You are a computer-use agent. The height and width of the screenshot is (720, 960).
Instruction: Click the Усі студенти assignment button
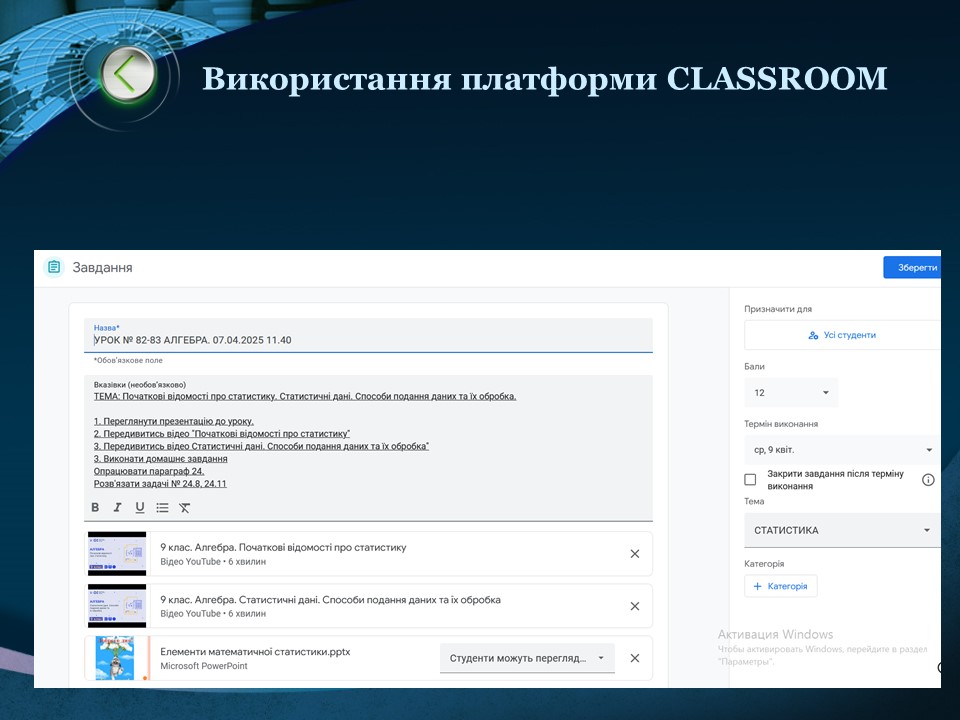click(x=841, y=335)
